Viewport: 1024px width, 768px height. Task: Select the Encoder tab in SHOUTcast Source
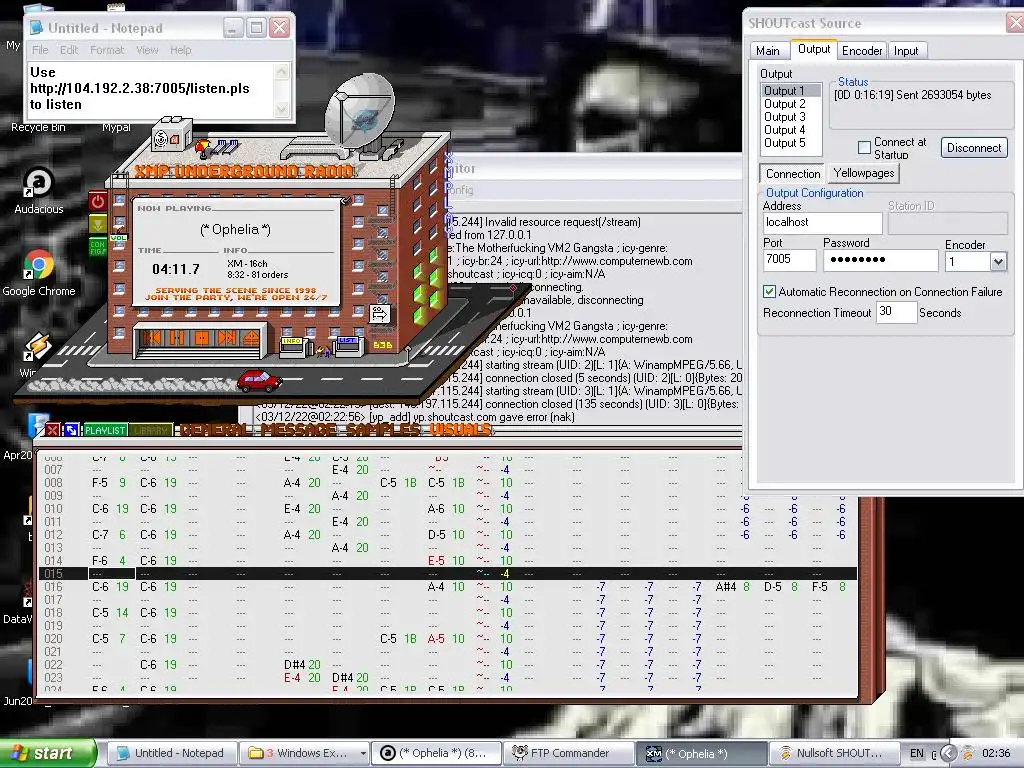862,51
